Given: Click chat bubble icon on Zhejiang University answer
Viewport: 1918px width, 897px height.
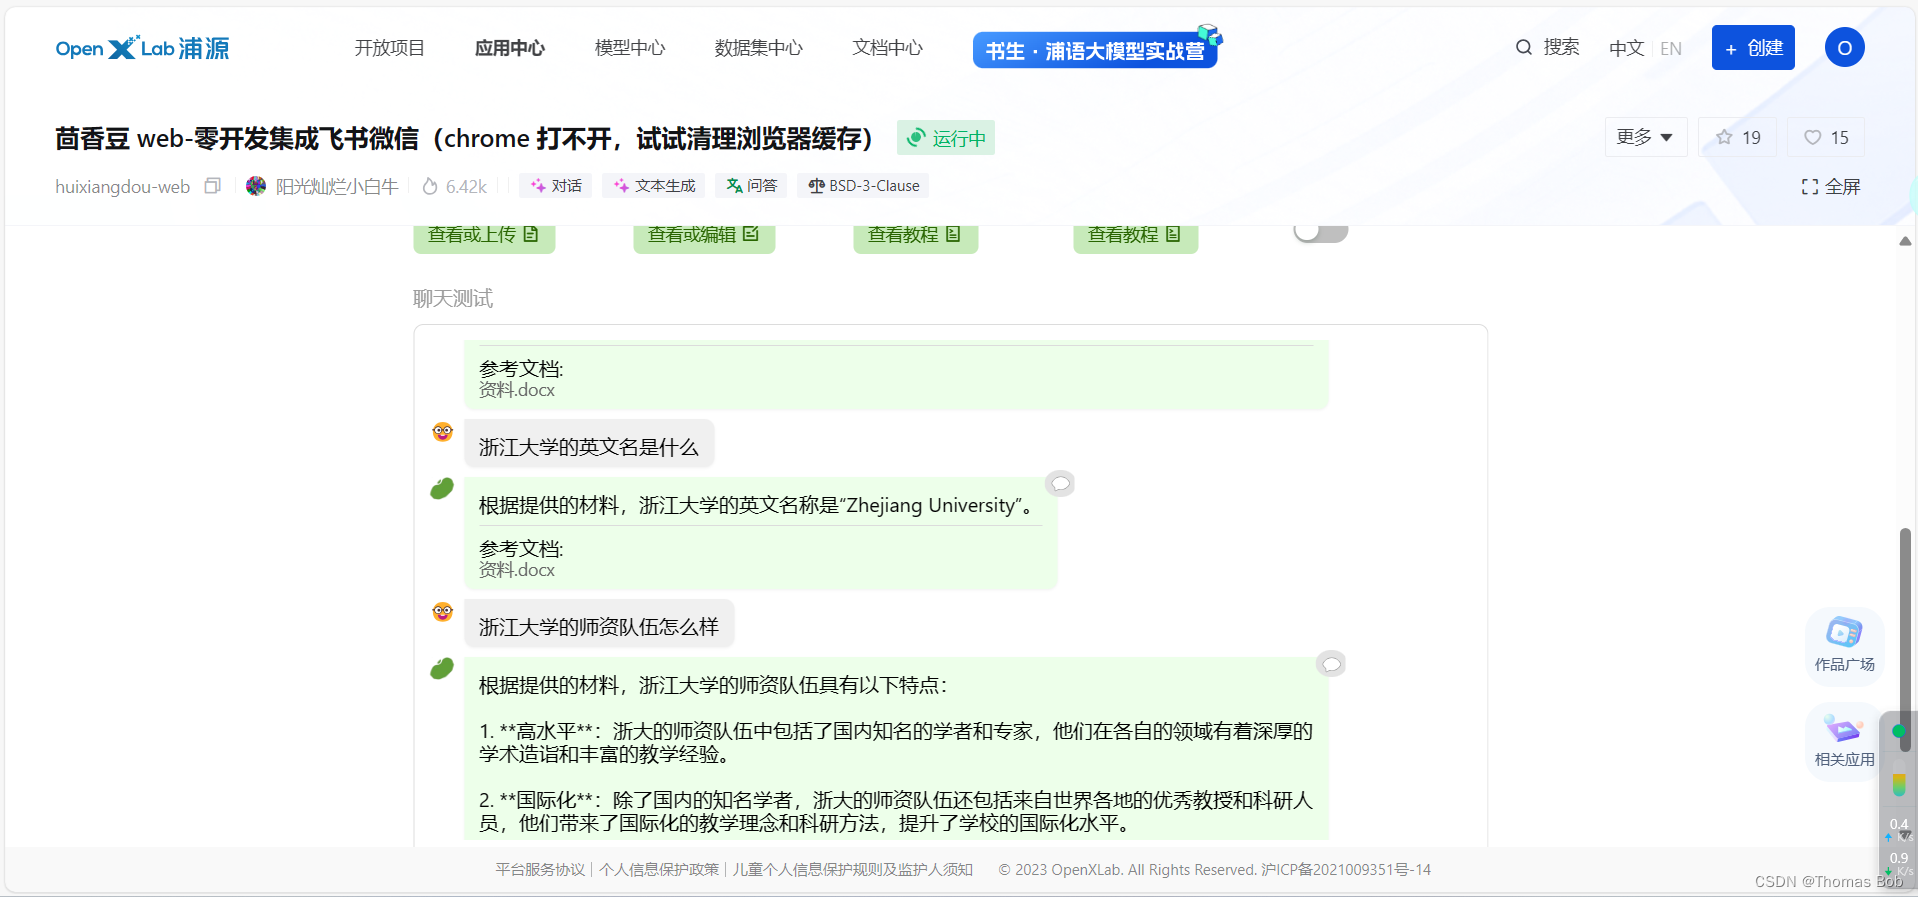Looking at the screenshot, I should 1060,484.
